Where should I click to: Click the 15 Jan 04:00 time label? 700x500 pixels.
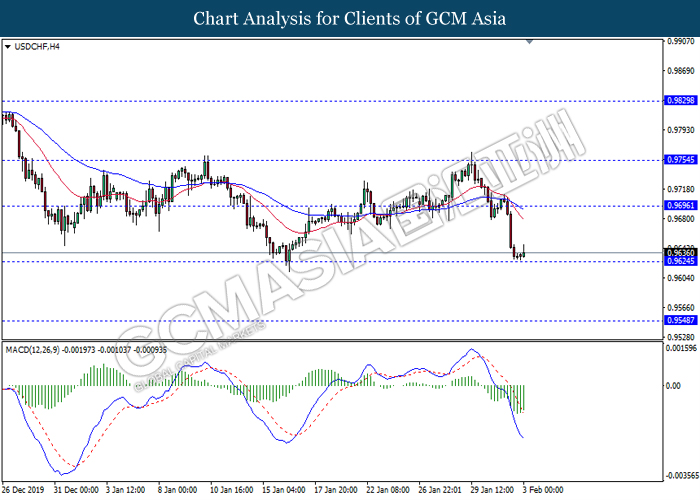(x=284, y=490)
